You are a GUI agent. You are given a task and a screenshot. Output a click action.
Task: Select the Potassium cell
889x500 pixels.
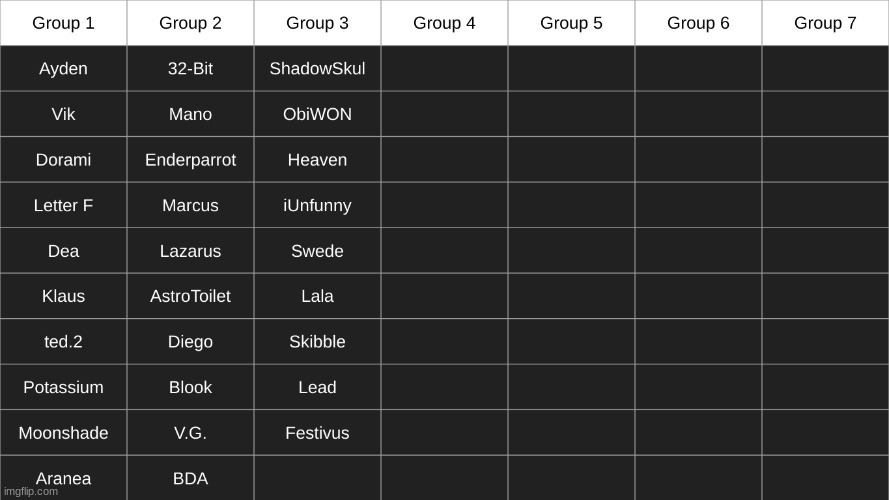(x=63, y=388)
